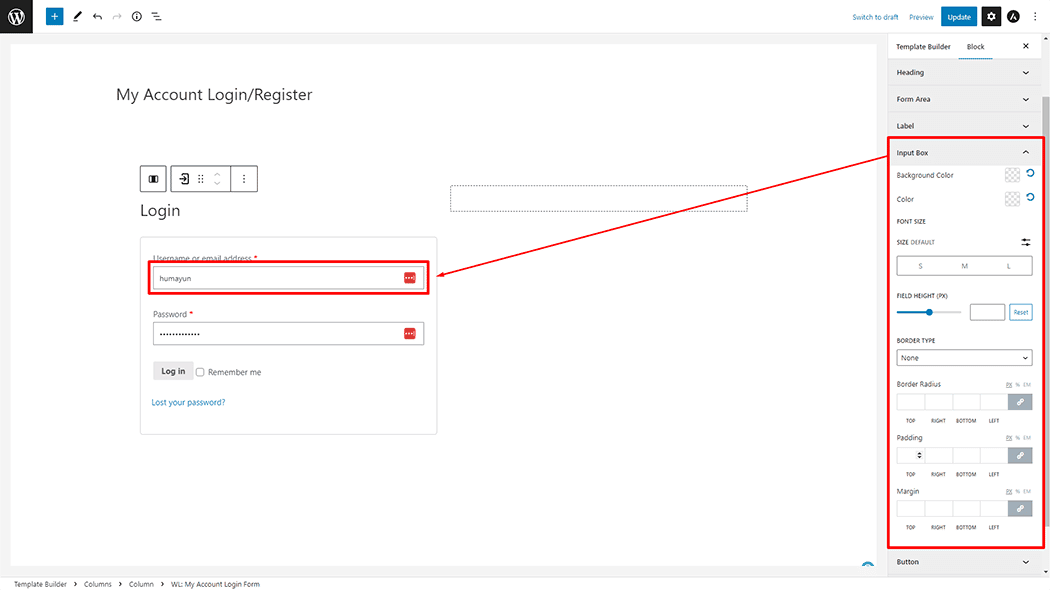Open the list view outline icon
This screenshot has width=1050, height=590.
tap(157, 16)
